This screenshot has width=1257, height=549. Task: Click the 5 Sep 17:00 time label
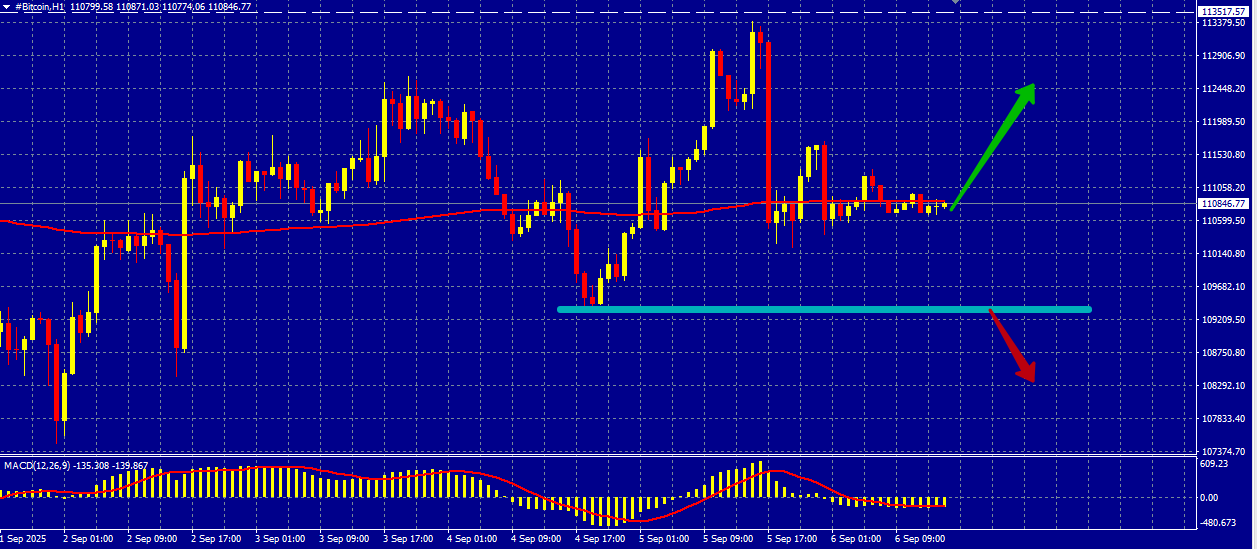coord(791,539)
